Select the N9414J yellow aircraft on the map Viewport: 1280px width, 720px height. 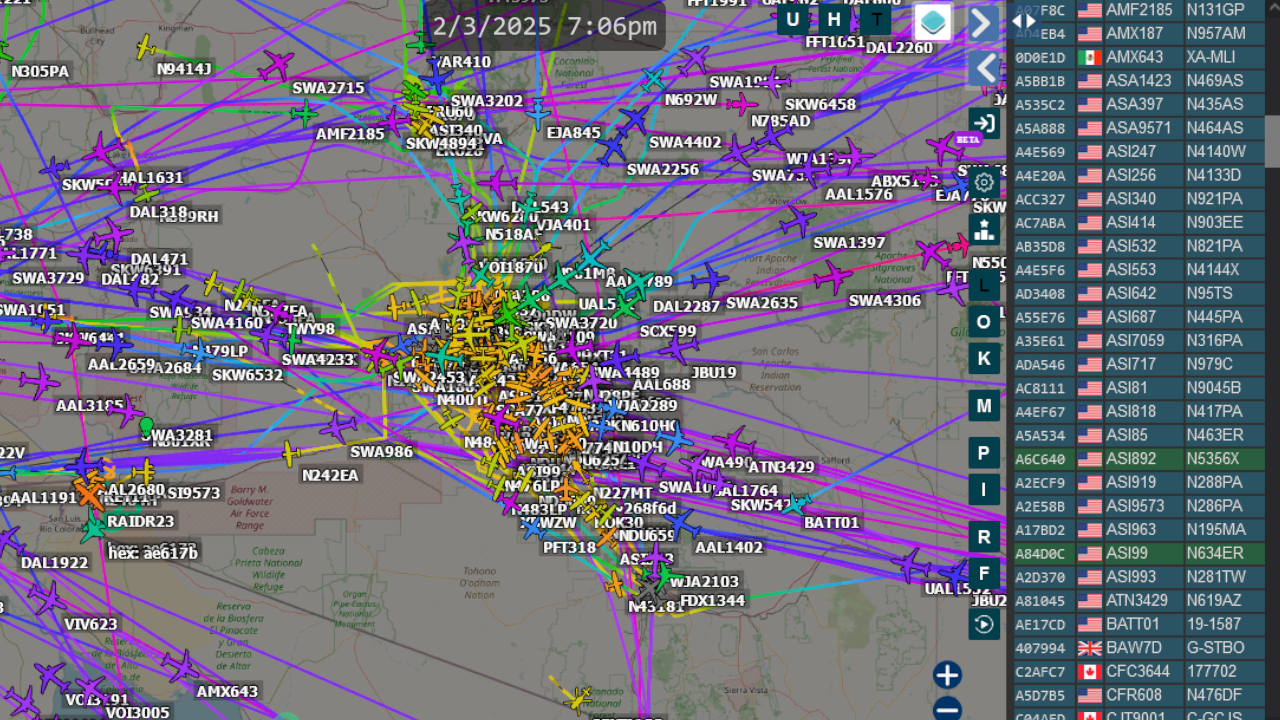click(148, 46)
